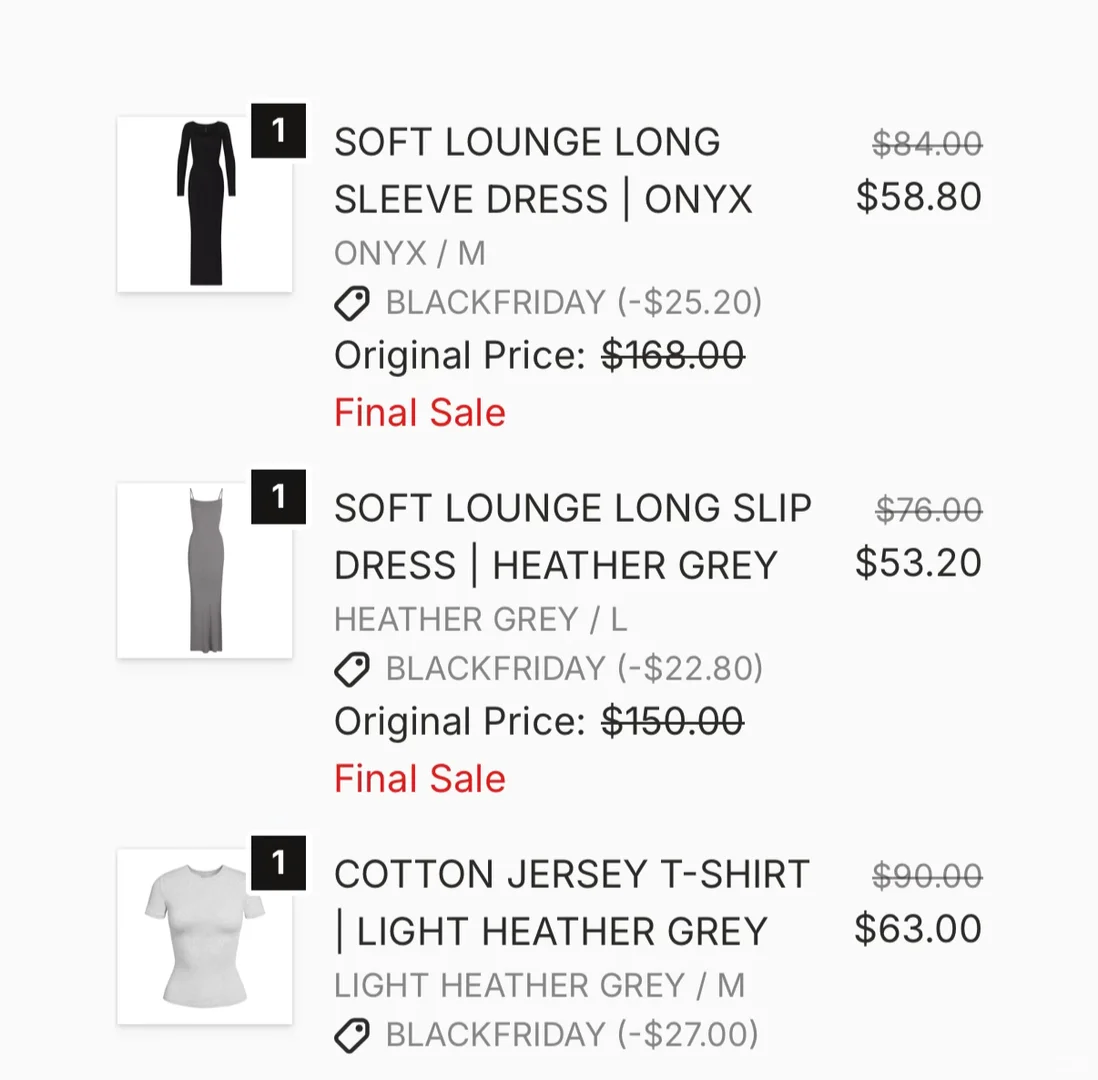
Task: Click the Final Sale label under slip dress
Action: [x=420, y=778]
